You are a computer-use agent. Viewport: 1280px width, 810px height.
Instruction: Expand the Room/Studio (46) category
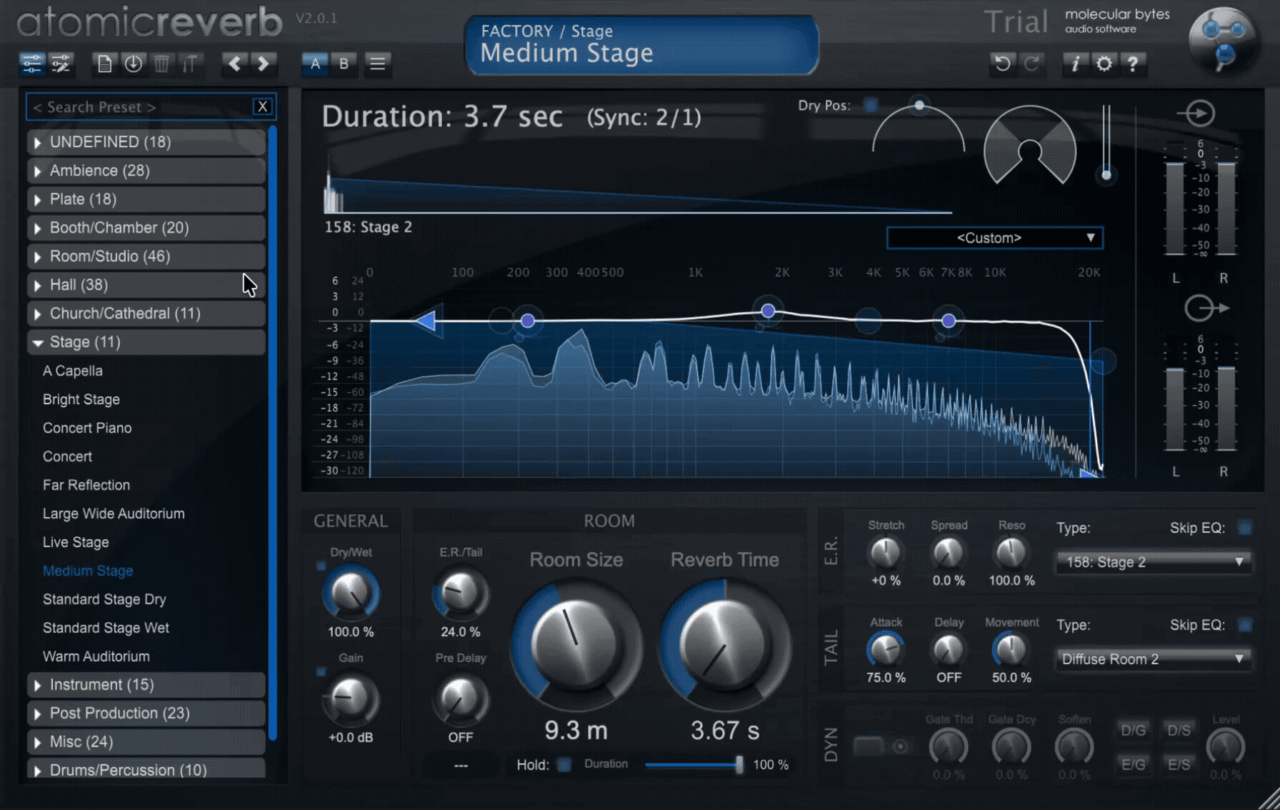point(146,256)
